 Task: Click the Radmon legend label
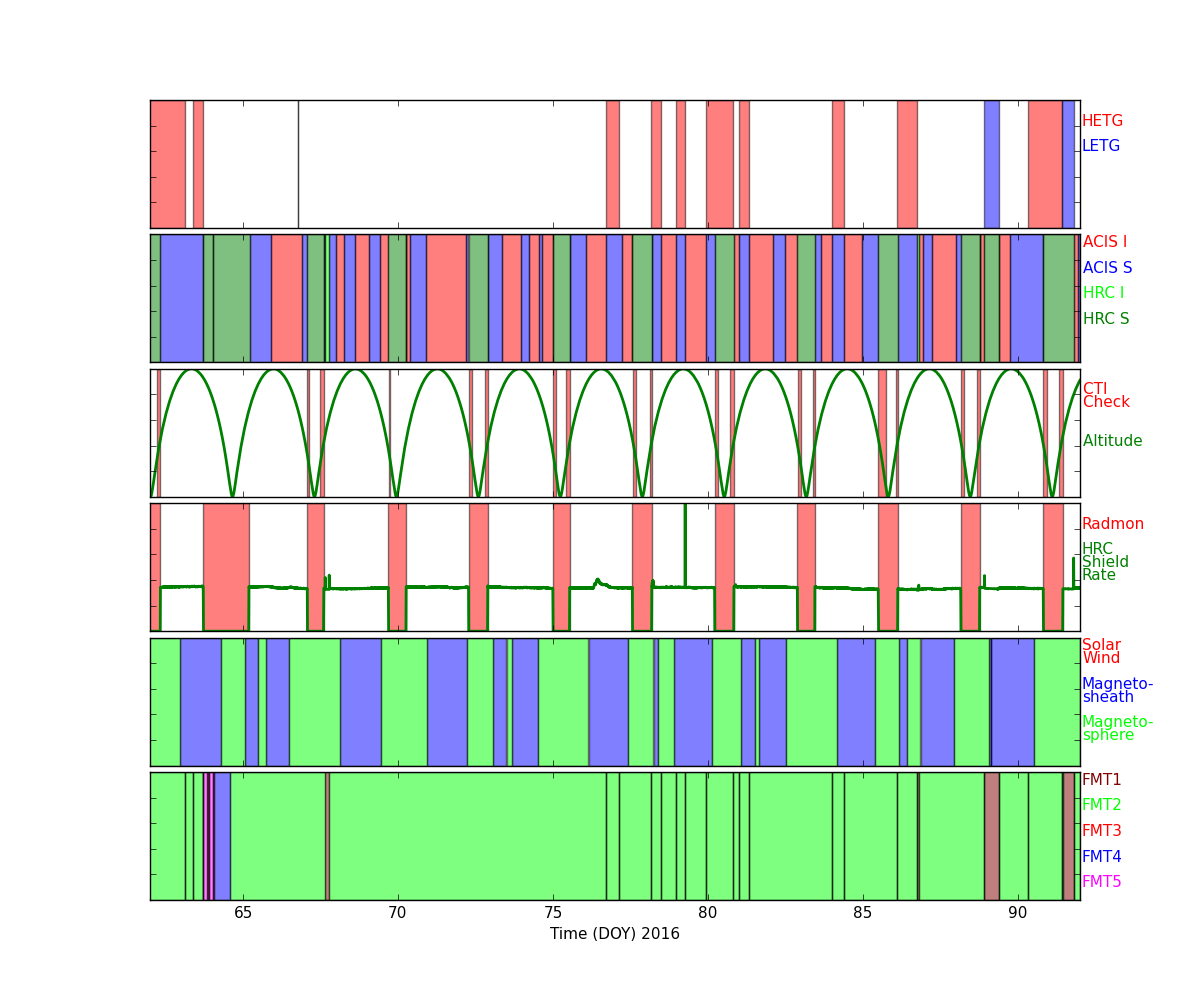click(1112, 524)
